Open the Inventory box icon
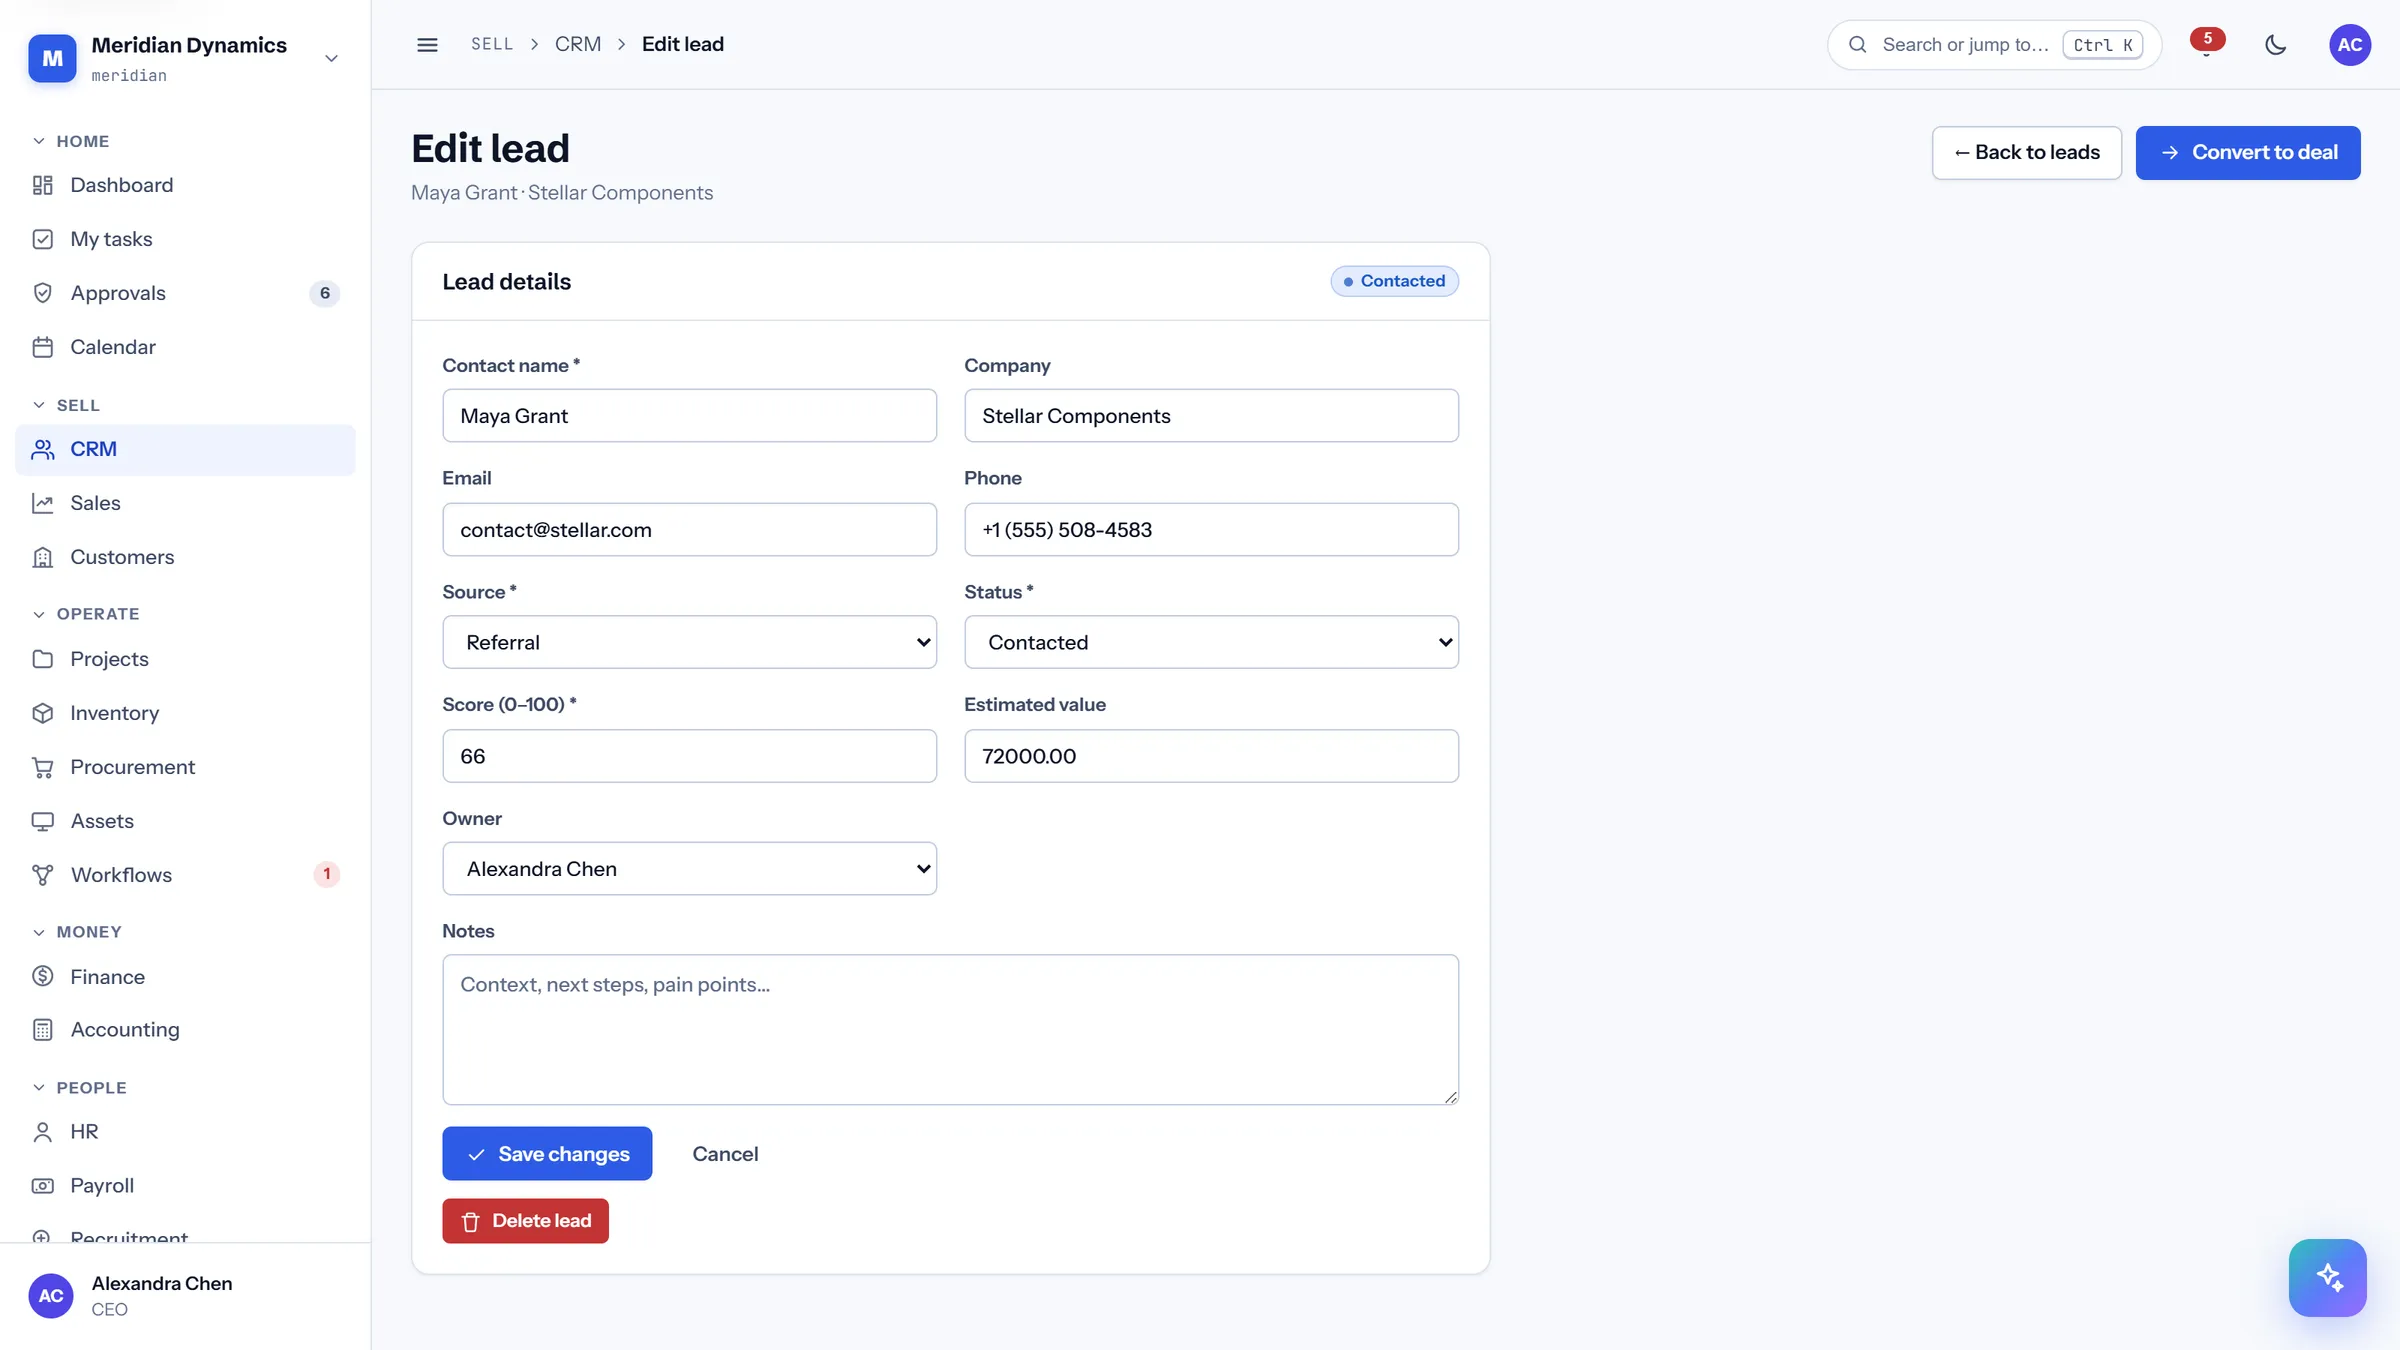The height and width of the screenshot is (1350, 2400). click(42, 713)
